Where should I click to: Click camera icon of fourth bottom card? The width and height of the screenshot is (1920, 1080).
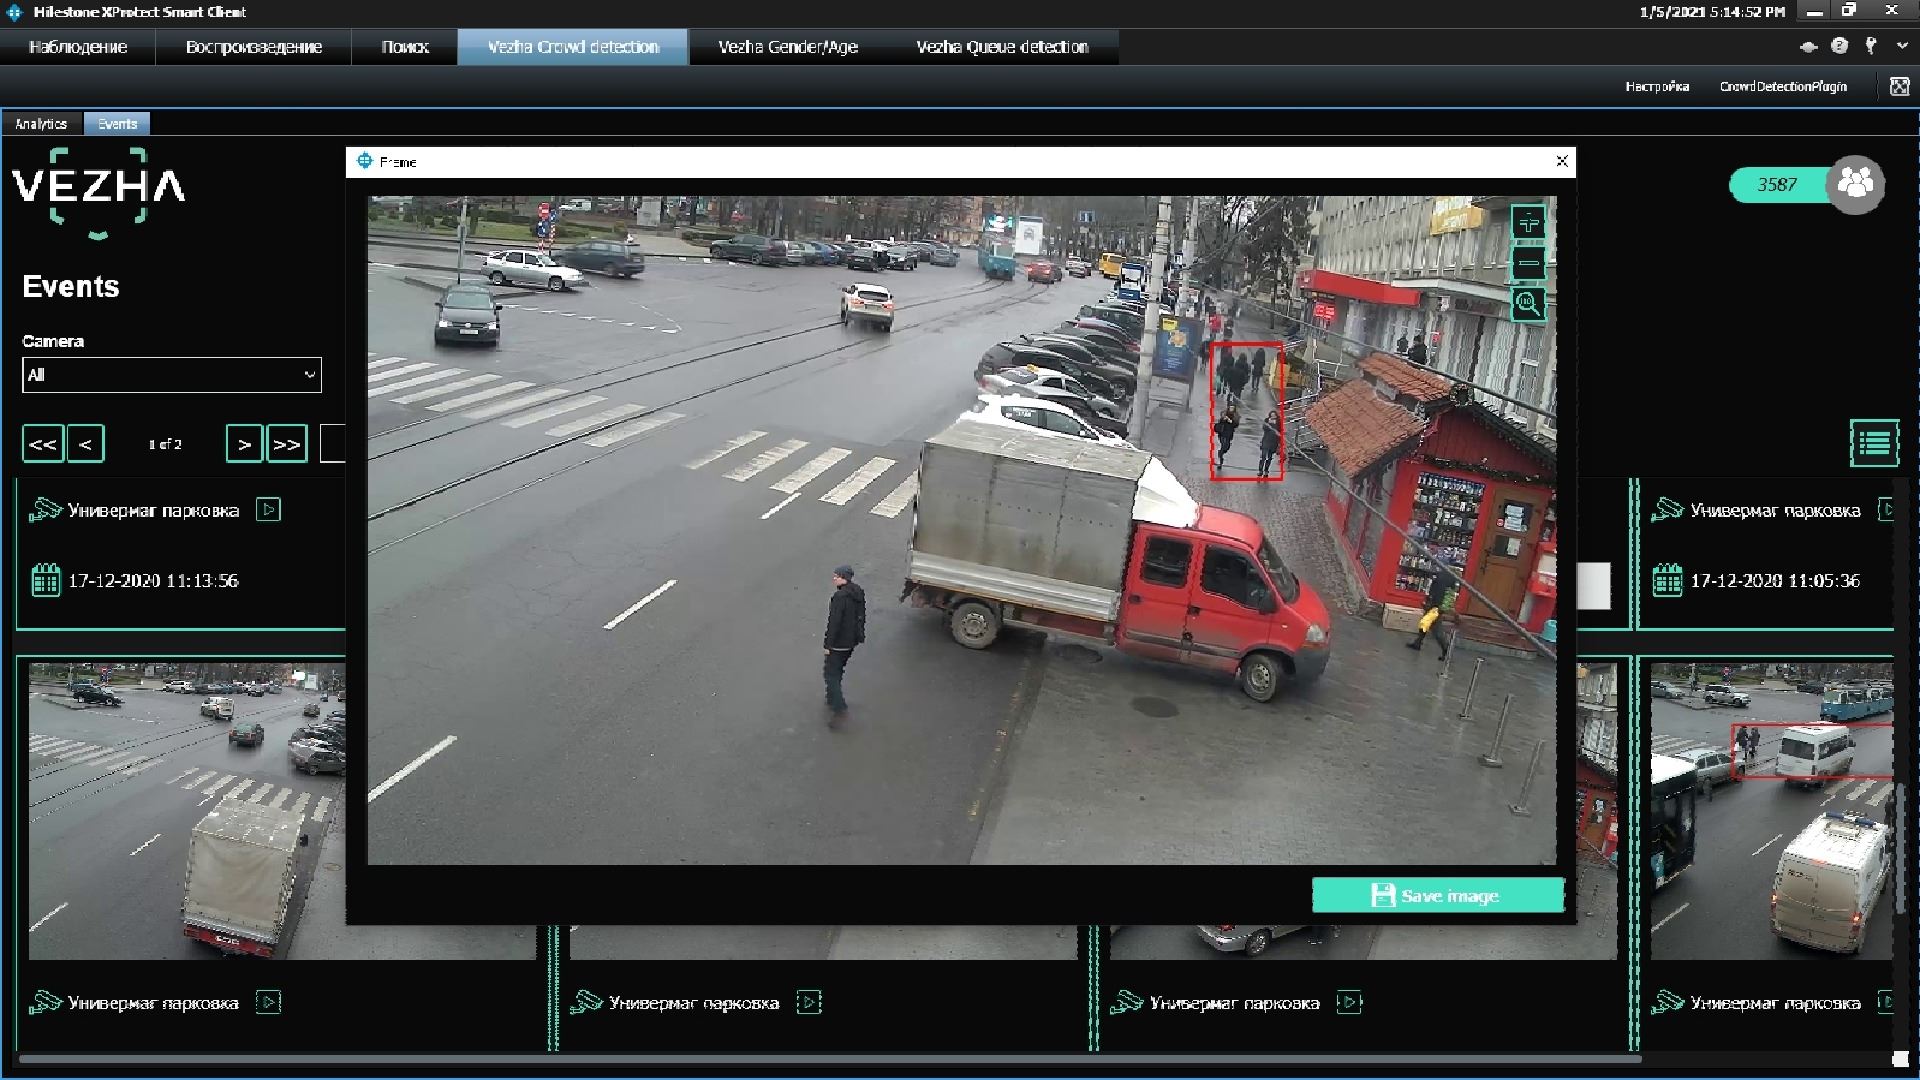coord(1667,1002)
